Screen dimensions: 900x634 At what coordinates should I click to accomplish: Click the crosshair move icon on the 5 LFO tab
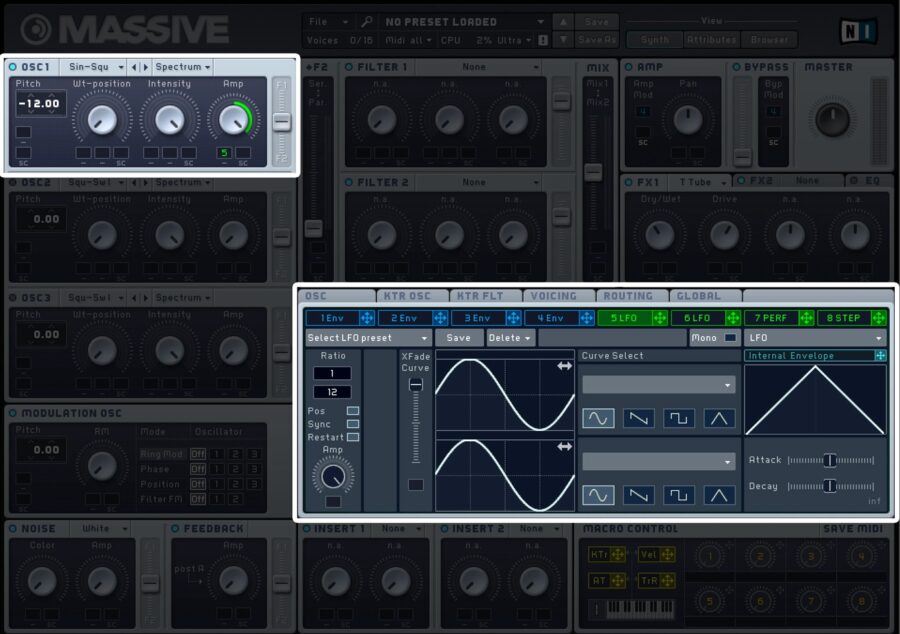click(660, 319)
